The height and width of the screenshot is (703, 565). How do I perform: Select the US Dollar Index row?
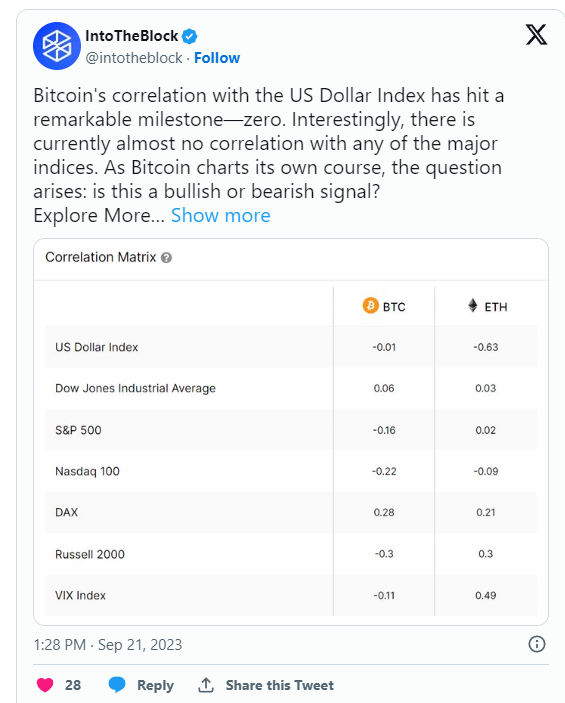[291, 347]
